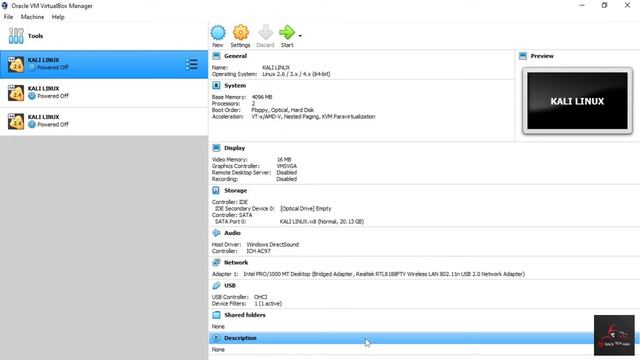Viewport: 640px width, 360px height.
Task: Click the OS icon of the second KALI LINUX
Action: click(x=16, y=93)
